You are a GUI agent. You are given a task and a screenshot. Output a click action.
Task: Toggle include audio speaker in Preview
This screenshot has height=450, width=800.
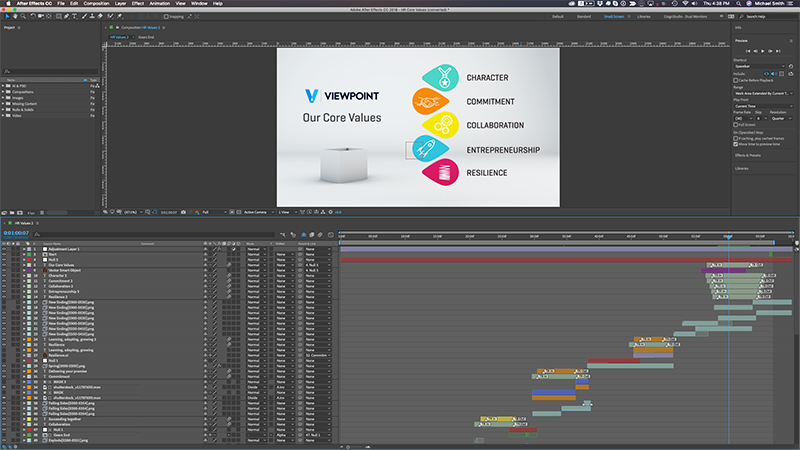[x=773, y=73]
